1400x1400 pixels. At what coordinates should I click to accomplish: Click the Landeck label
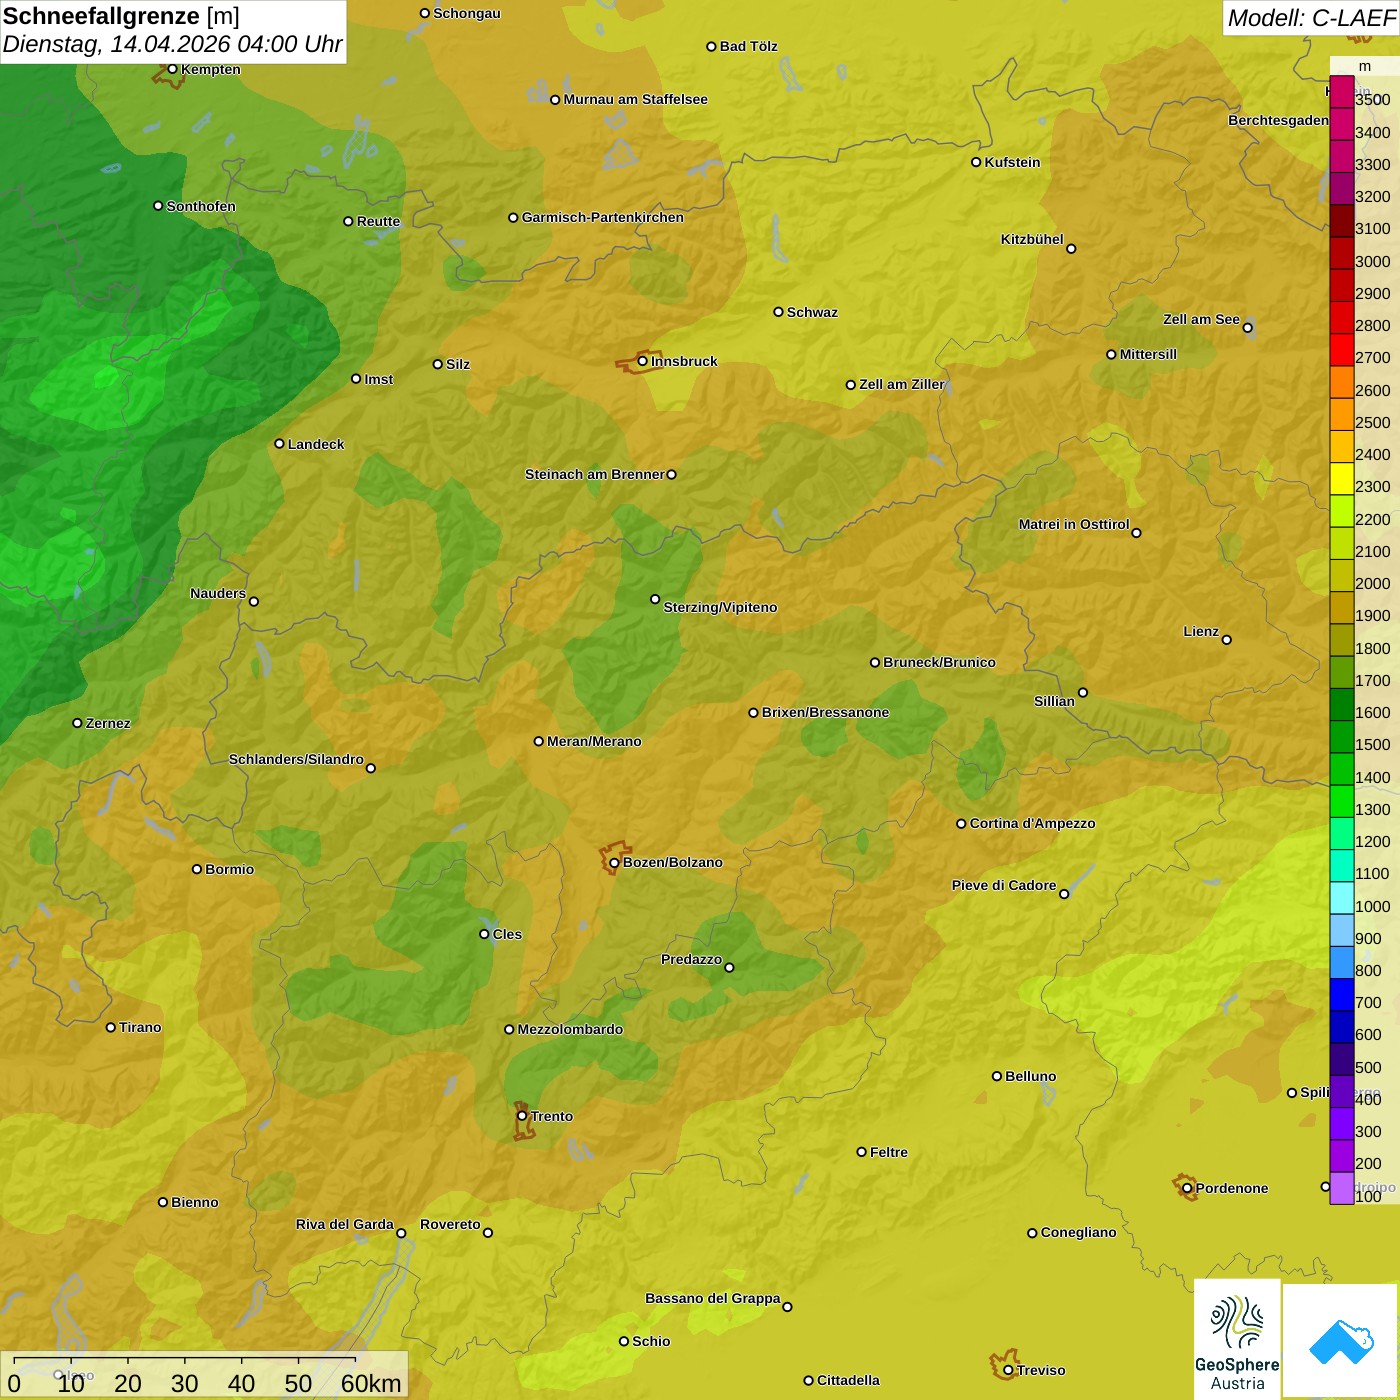click(316, 444)
